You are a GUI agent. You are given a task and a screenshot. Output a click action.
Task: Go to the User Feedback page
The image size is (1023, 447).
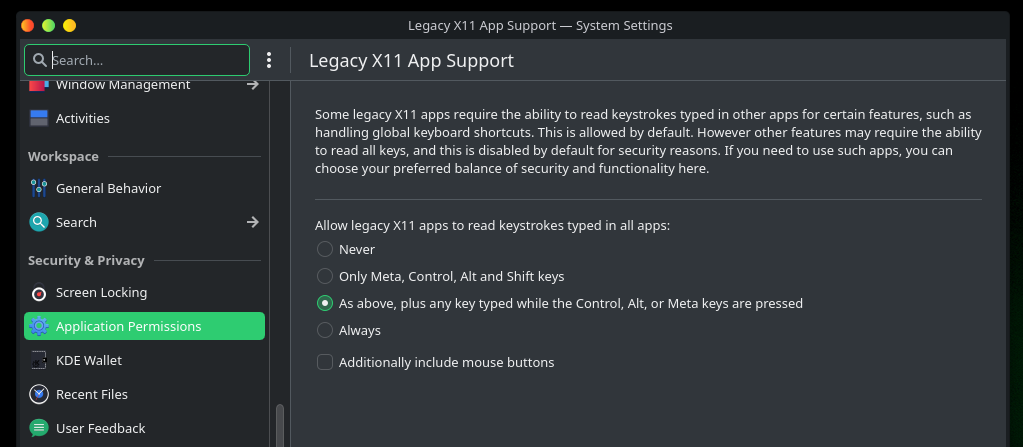coord(100,428)
